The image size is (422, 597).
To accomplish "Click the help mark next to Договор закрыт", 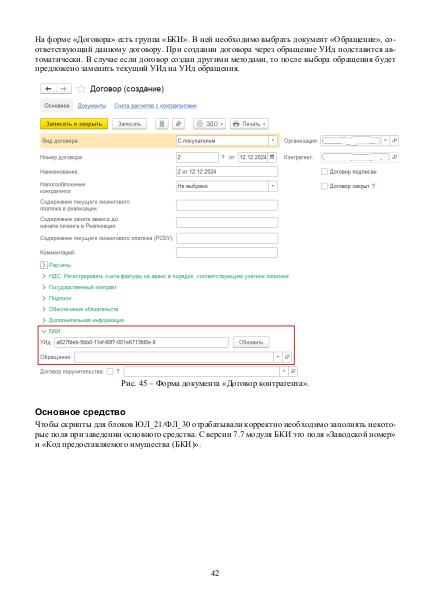I will (373, 186).
